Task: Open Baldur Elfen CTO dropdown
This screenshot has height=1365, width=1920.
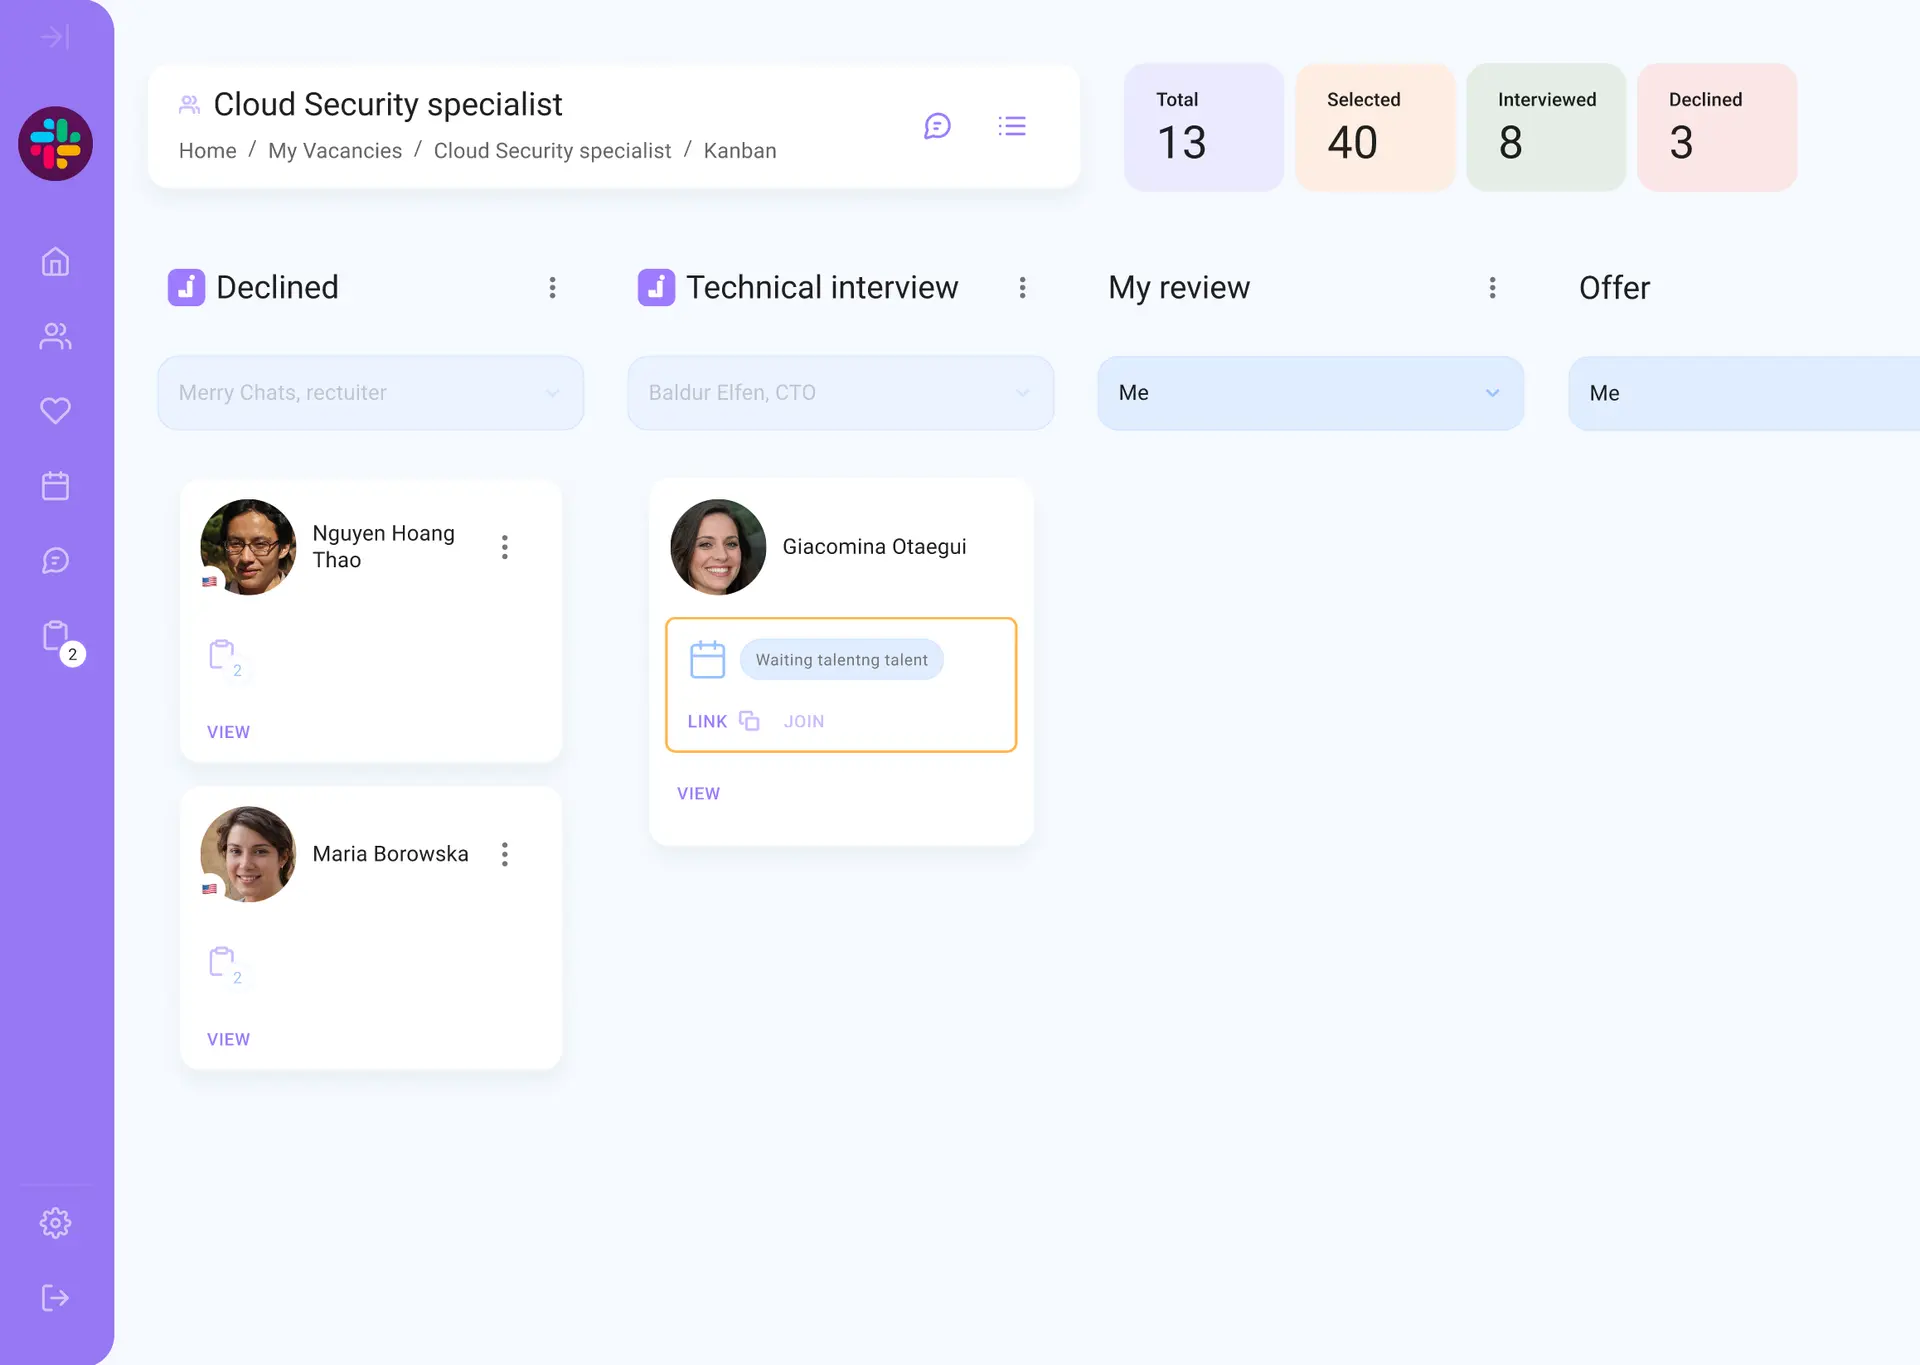Action: [840, 393]
